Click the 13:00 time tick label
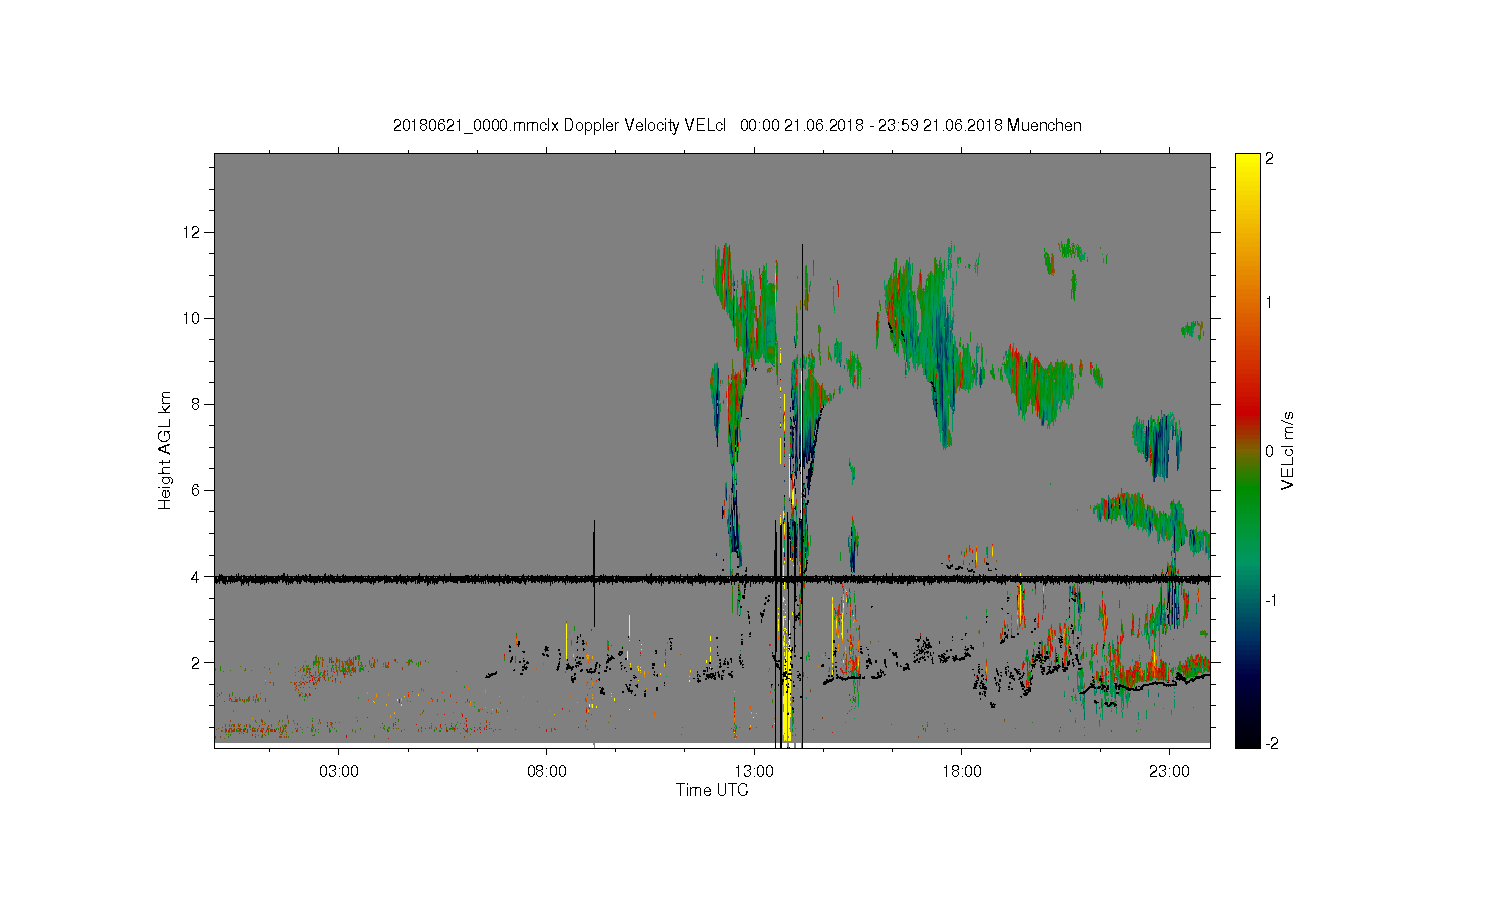Screen dimensions: 1500x900 pyautogui.click(x=754, y=772)
